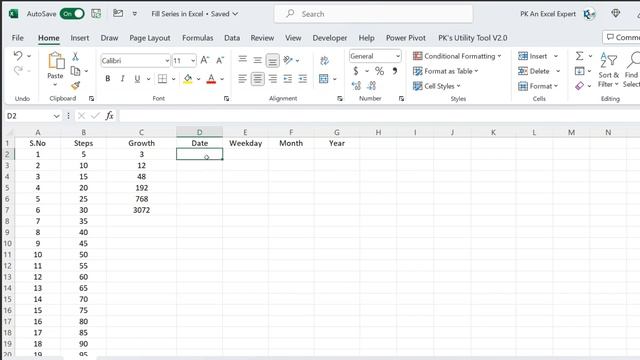This screenshot has width=640, height=360.
Task: Click the Comma Style icon
Action: coord(395,71)
